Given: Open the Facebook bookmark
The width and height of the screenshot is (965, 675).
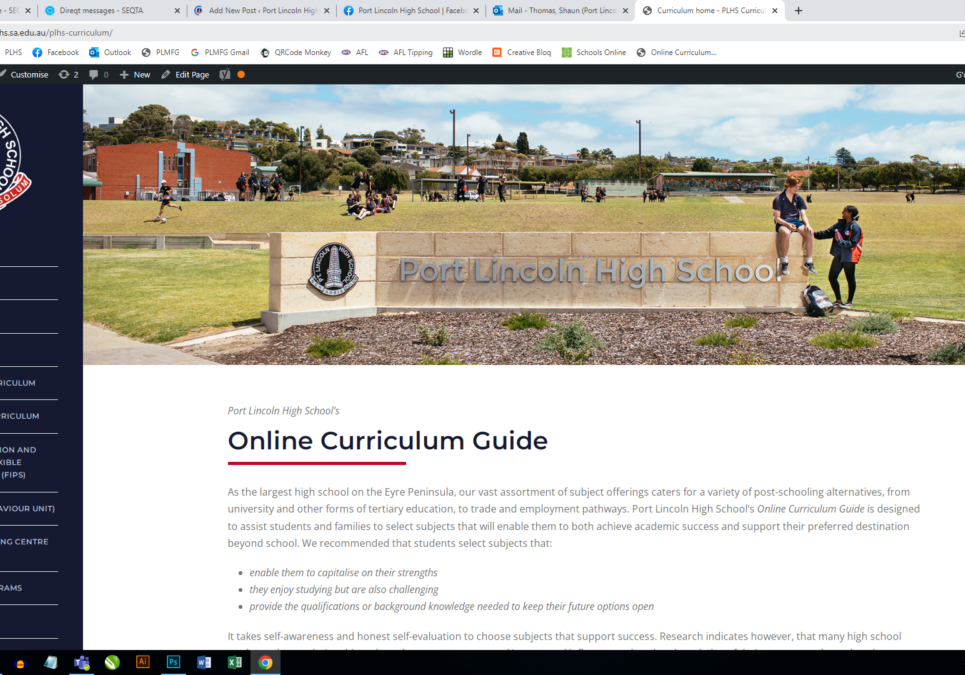Looking at the screenshot, I should 55,52.
